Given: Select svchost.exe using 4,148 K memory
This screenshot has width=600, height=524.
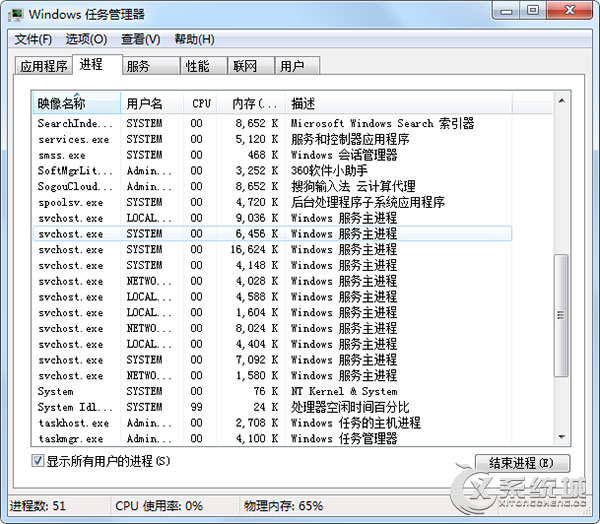Looking at the screenshot, I should [x=272, y=265].
